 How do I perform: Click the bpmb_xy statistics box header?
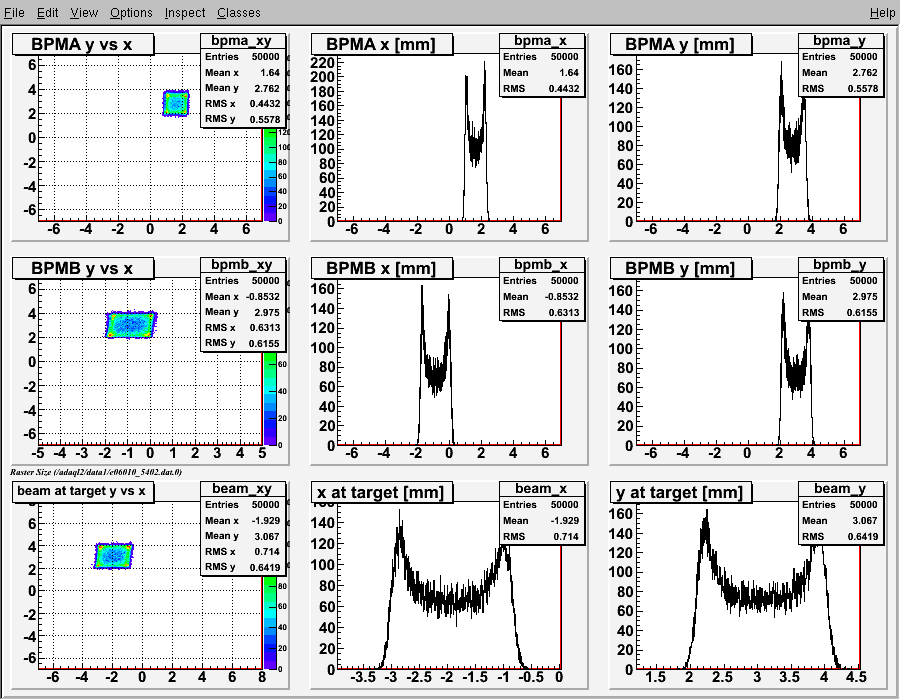[243, 265]
